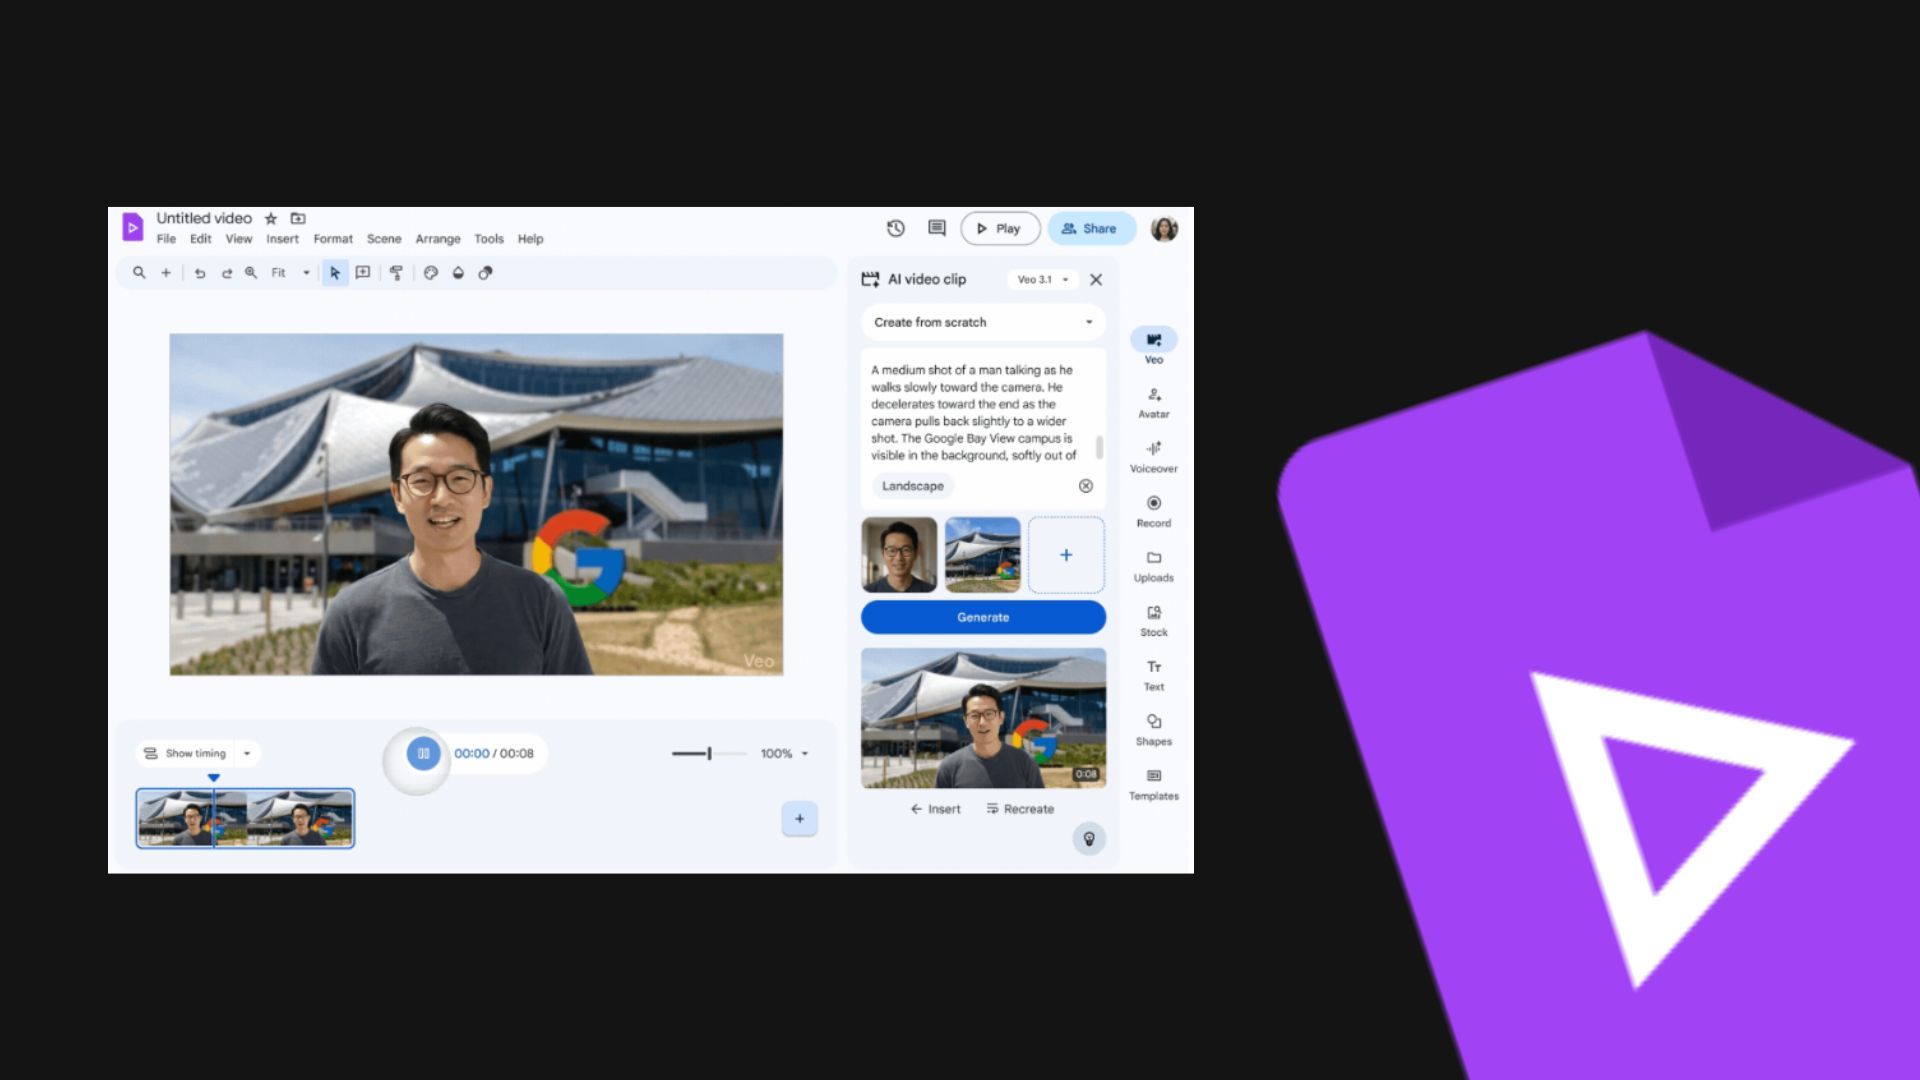Open the Text sidebar panel
The width and height of the screenshot is (1920, 1080).
1154,675
